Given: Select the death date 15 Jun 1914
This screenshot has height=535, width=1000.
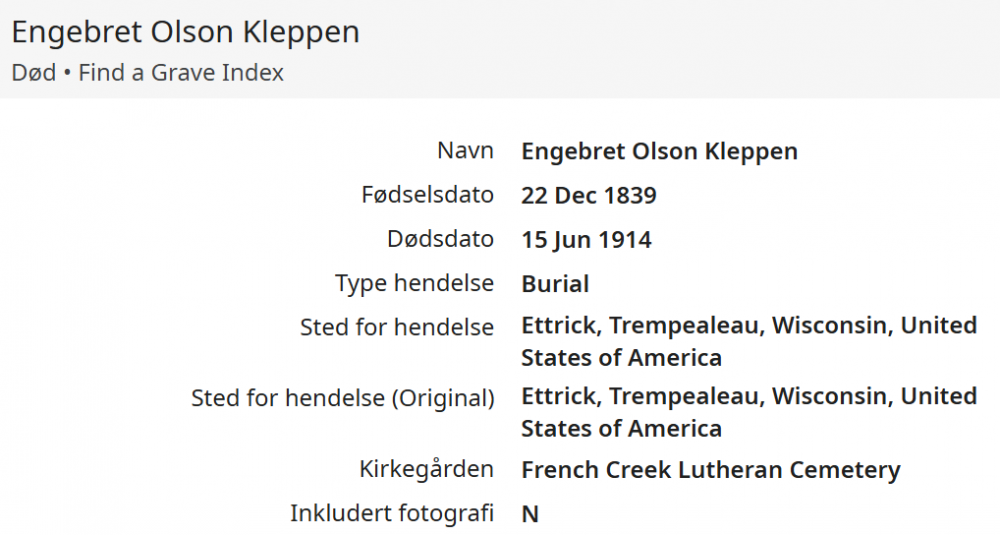Looking at the screenshot, I should click(x=586, y=240).
